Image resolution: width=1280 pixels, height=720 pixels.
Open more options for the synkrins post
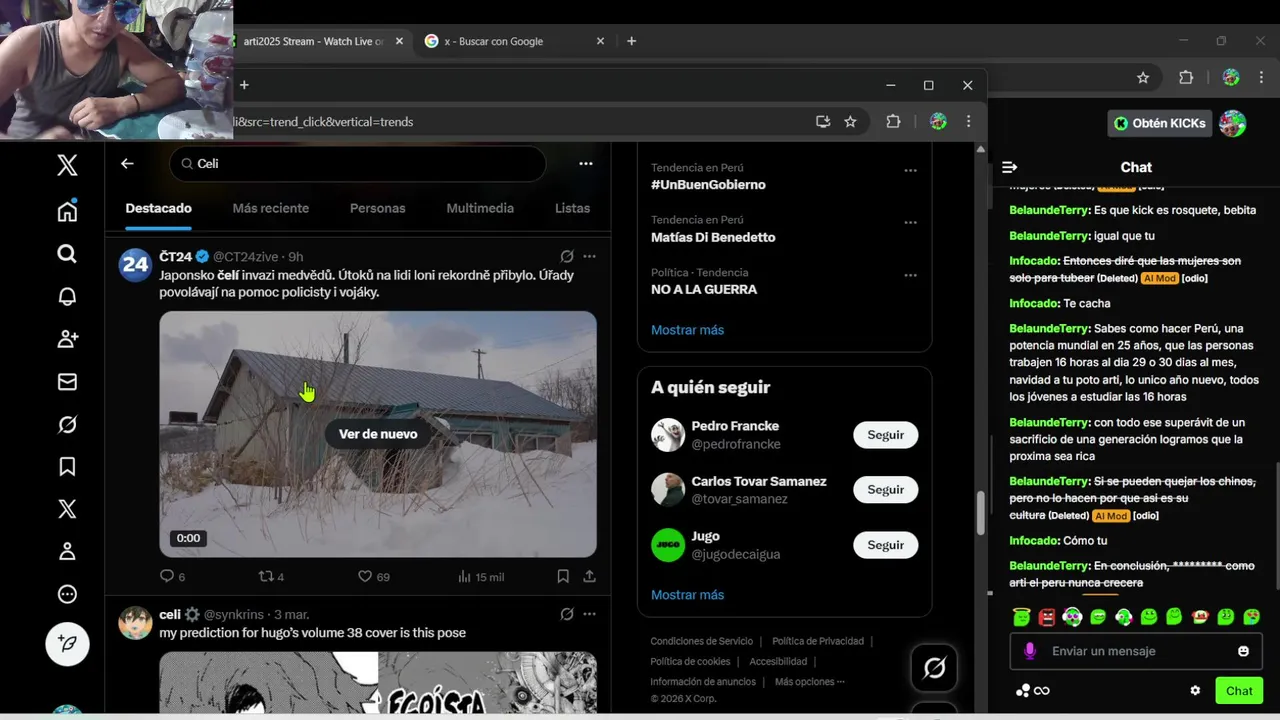(x=589, y=614)
